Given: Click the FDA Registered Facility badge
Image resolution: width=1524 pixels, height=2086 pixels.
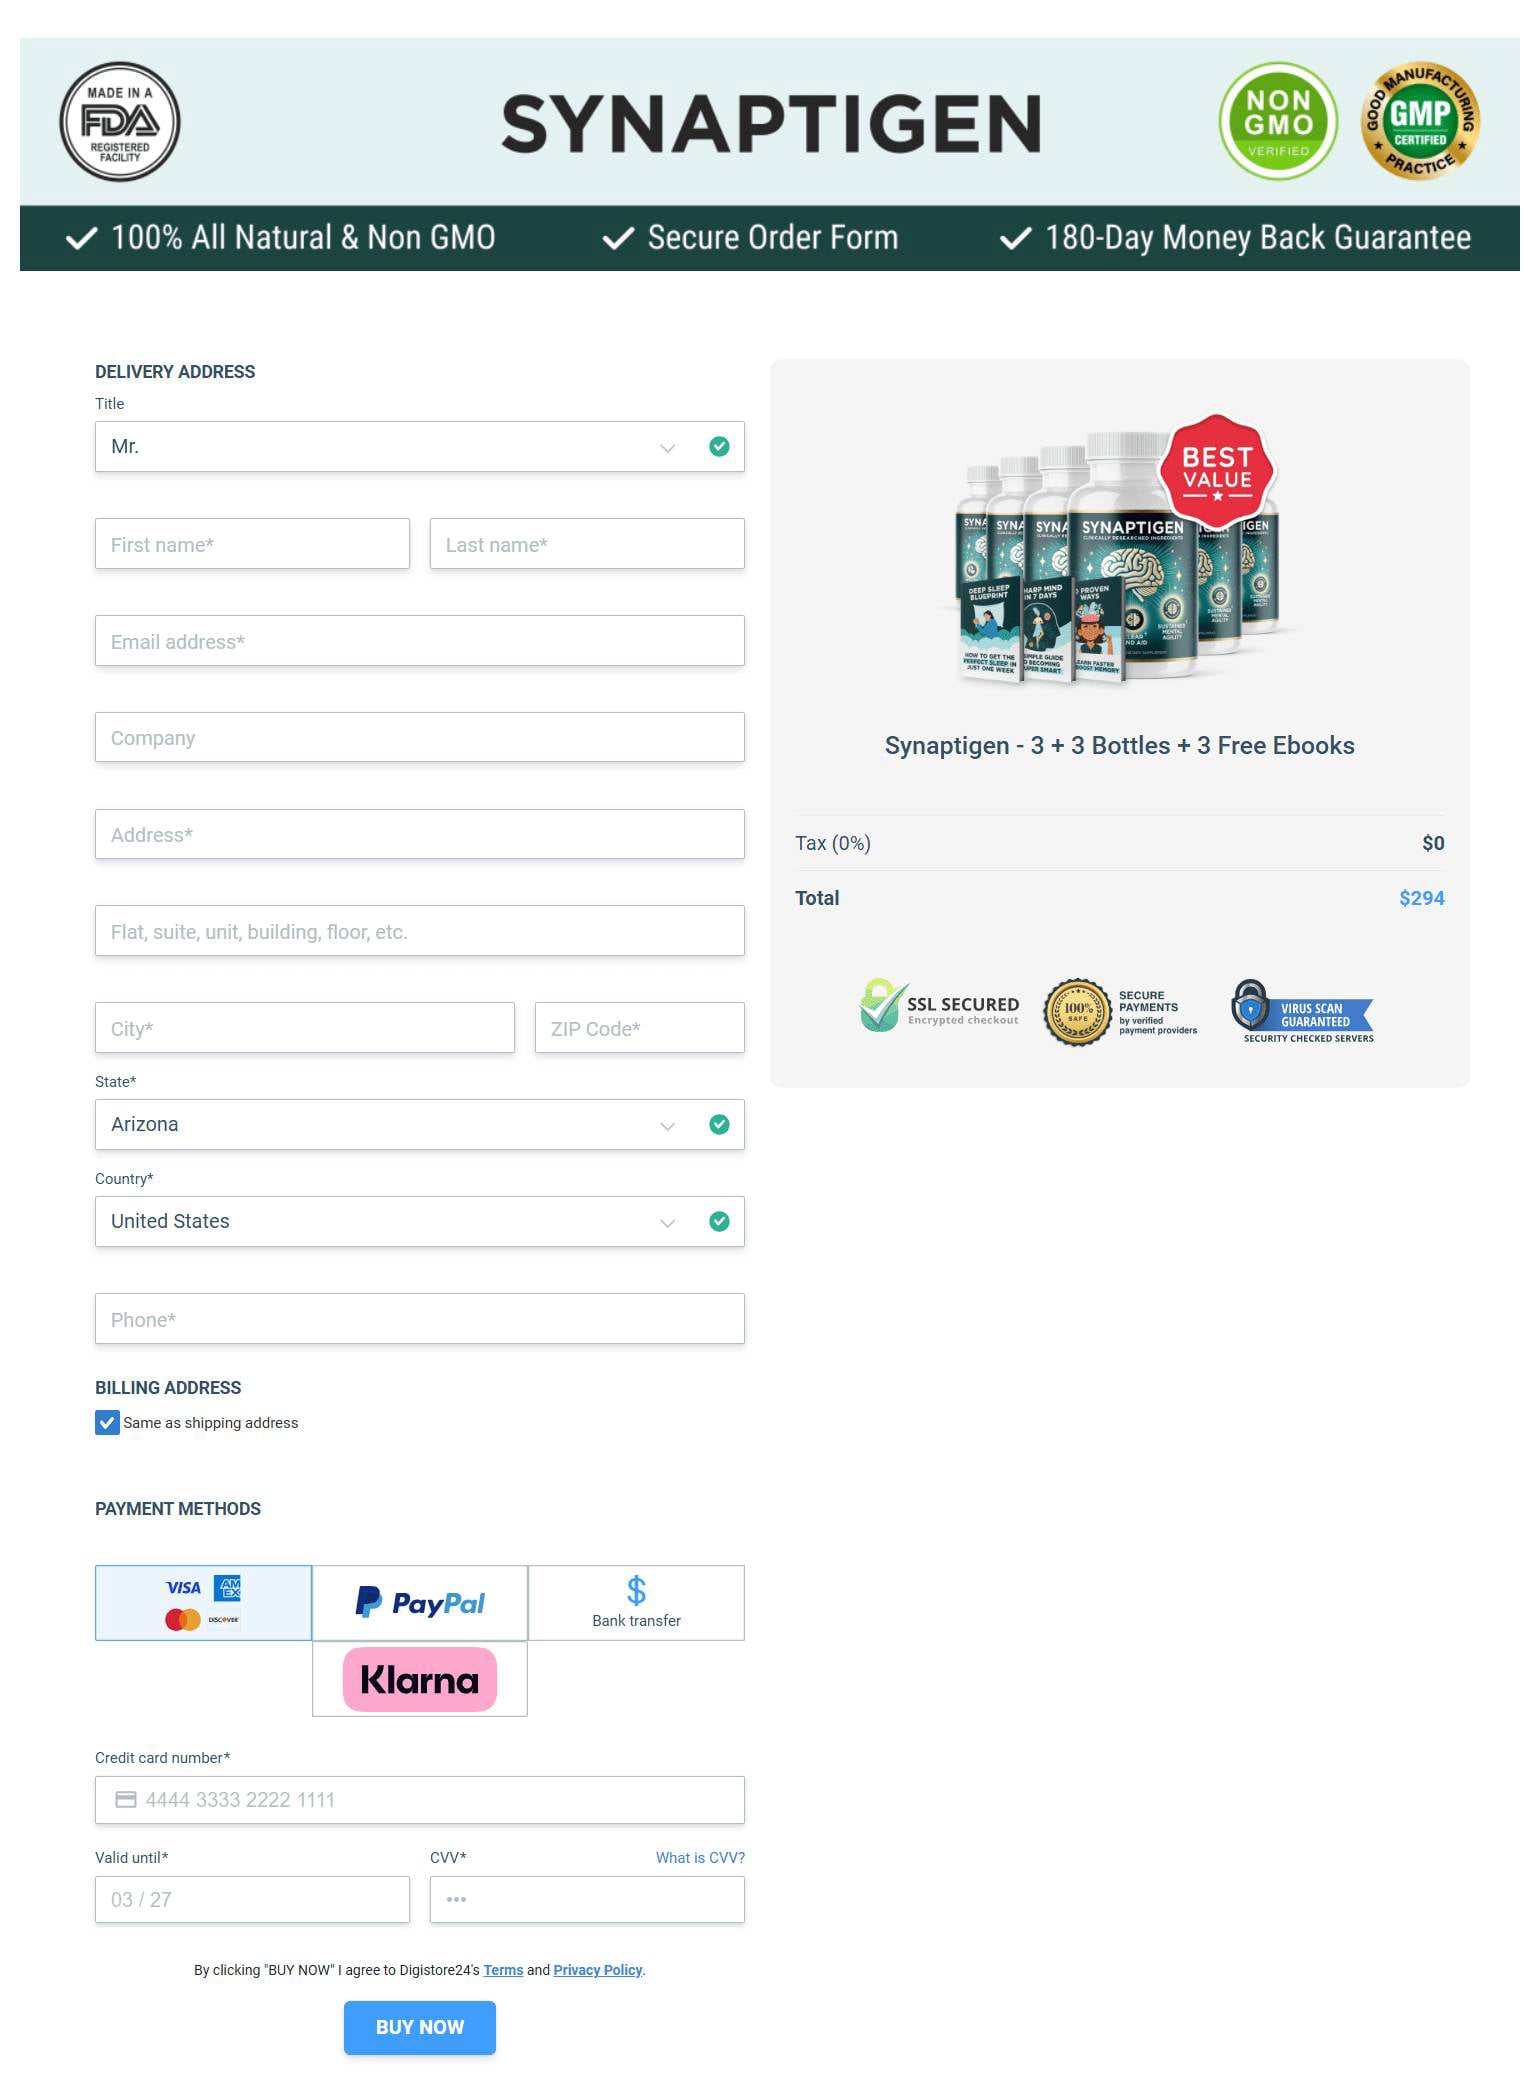Looking at the screenshot, I should pos(120,122).
